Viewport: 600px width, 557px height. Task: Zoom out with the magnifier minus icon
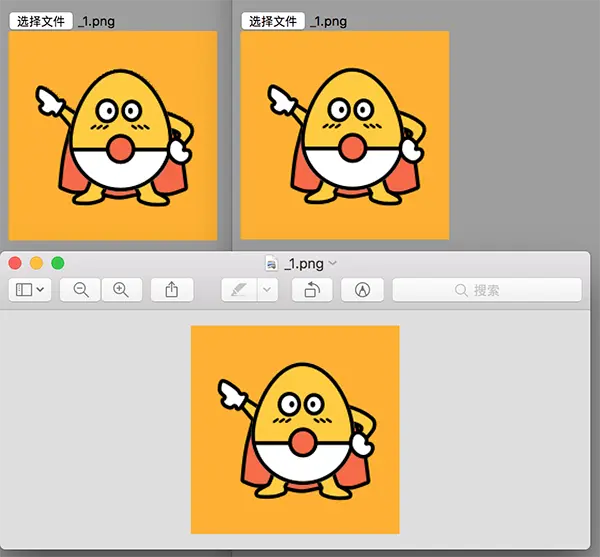[x=80, y=290]
